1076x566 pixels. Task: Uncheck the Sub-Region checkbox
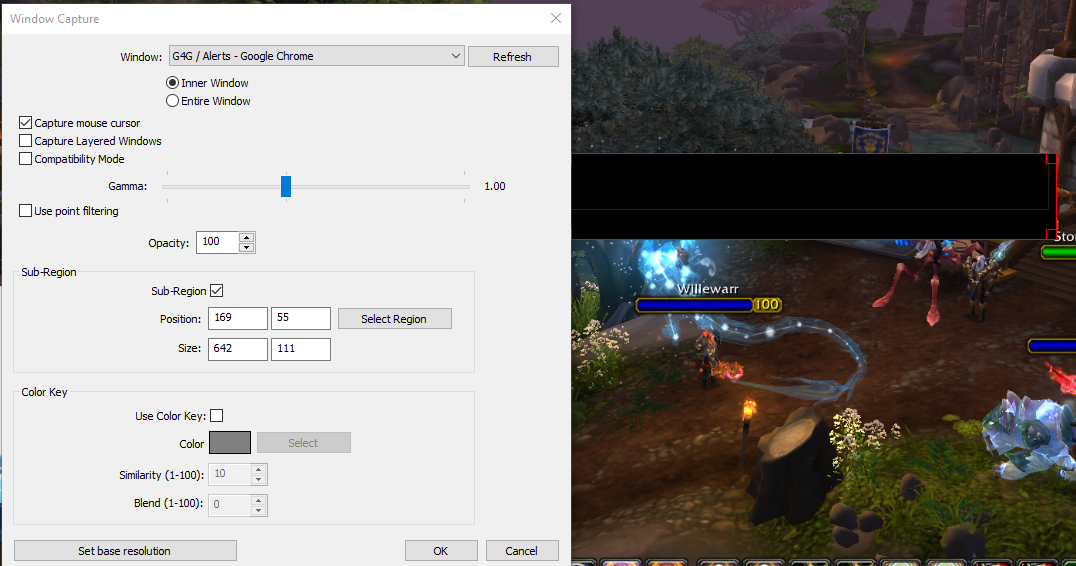pyautogui.click(x=216, y=290)
